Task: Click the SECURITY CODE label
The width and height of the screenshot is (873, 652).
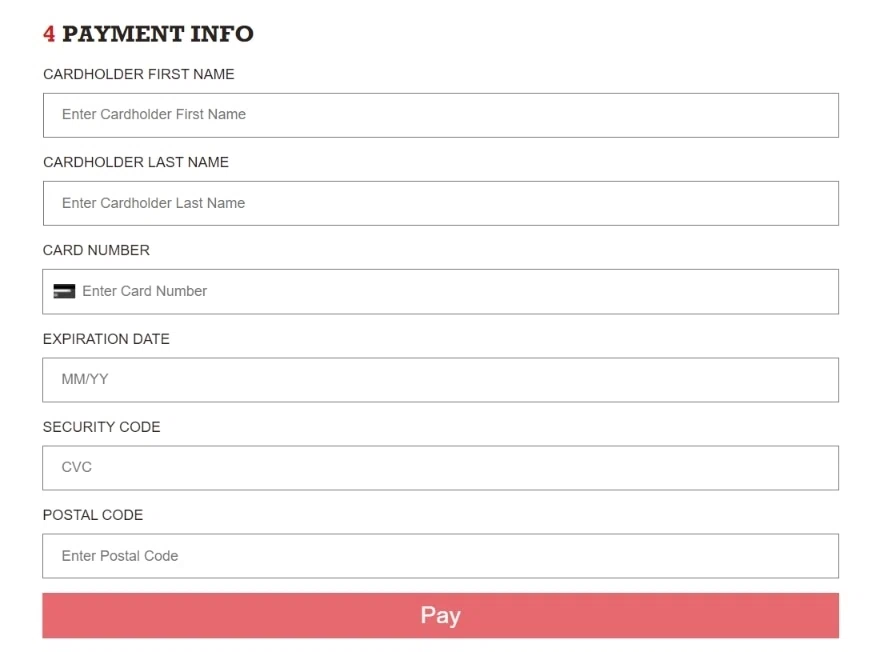Action: tap(101, 427)
